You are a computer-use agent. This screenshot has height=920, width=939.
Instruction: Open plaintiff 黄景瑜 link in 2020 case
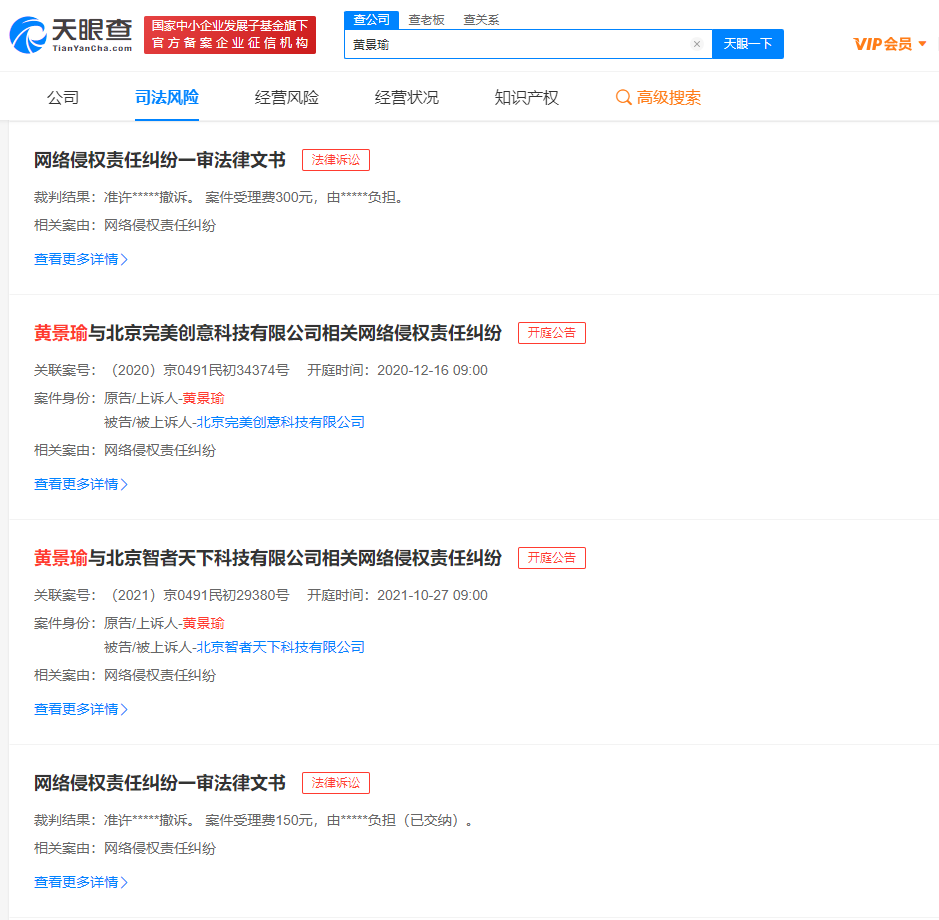click(x=204, y=398)
